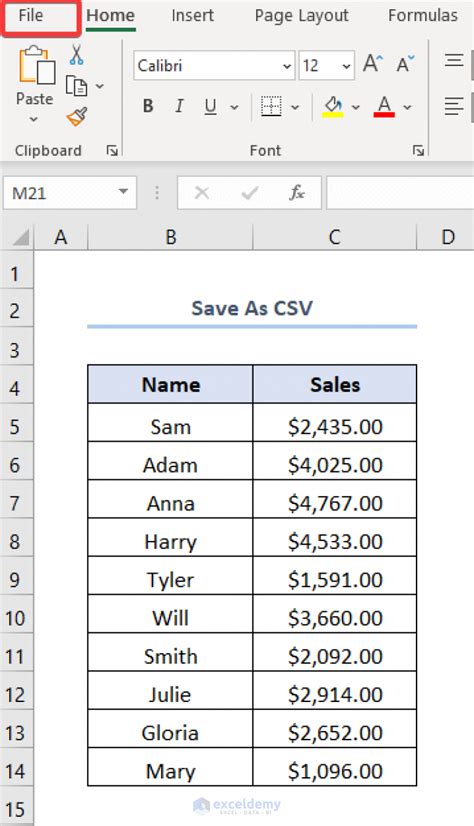Click the Copy icon in Clipboard
Viewport: 474px width, 826px height.
76,85
